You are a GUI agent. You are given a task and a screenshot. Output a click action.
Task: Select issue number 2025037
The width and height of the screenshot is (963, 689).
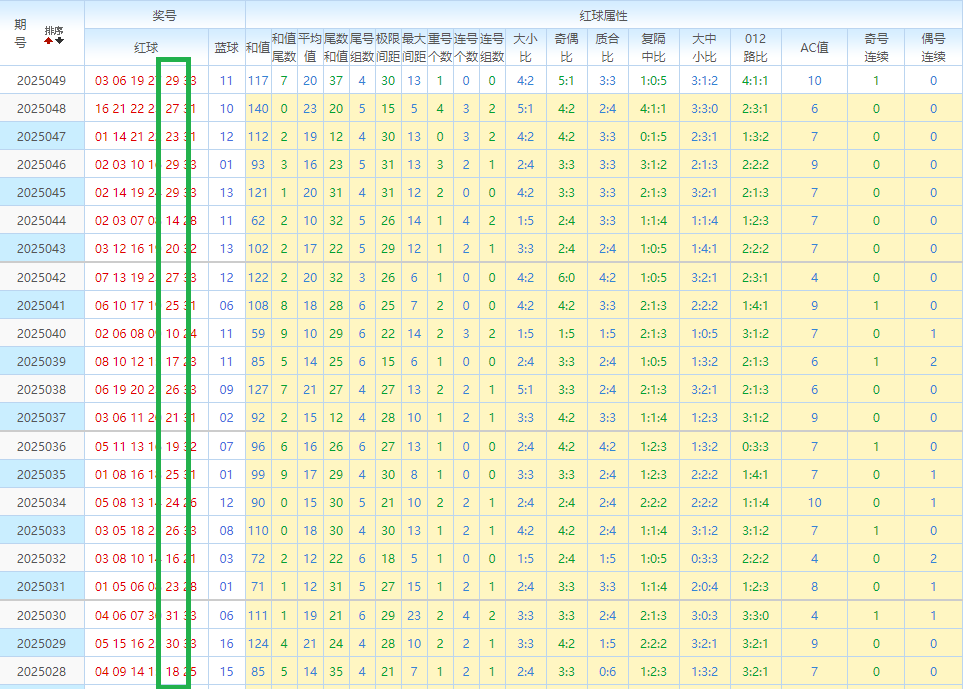coord(41,418)
